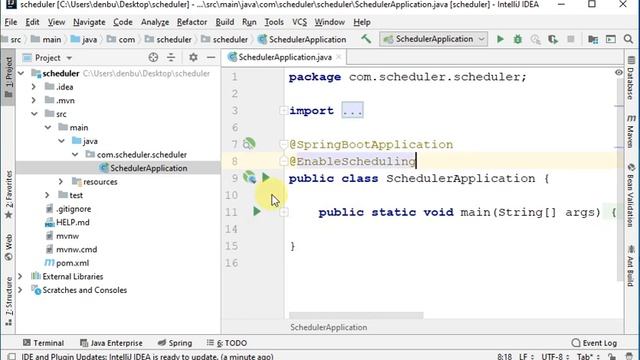Open the 6: TODO tool window

point(227,343)
